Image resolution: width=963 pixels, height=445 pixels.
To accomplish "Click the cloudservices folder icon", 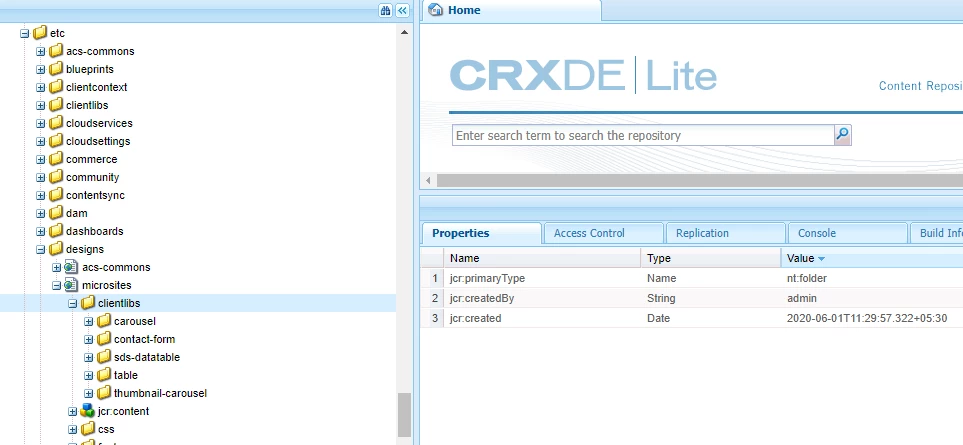I will (x=56, y=123).
